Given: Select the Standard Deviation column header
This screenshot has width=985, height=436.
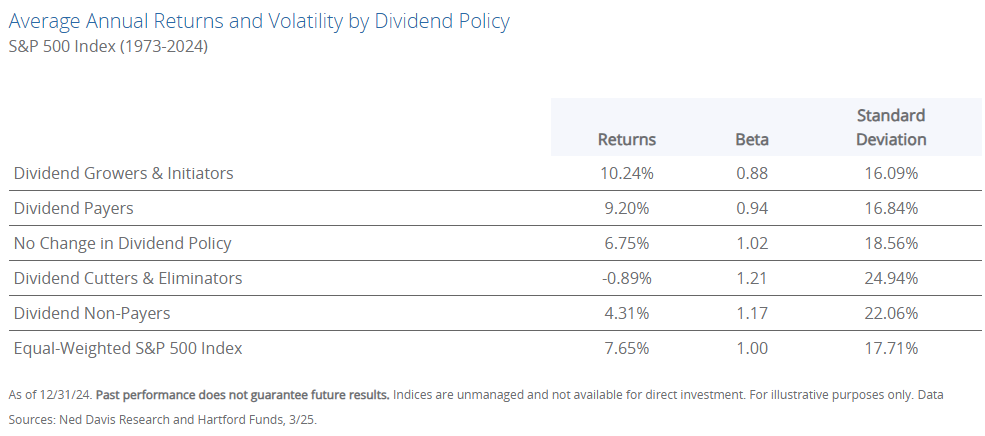Looking at the screenshot, I should (x=891, y=127).
